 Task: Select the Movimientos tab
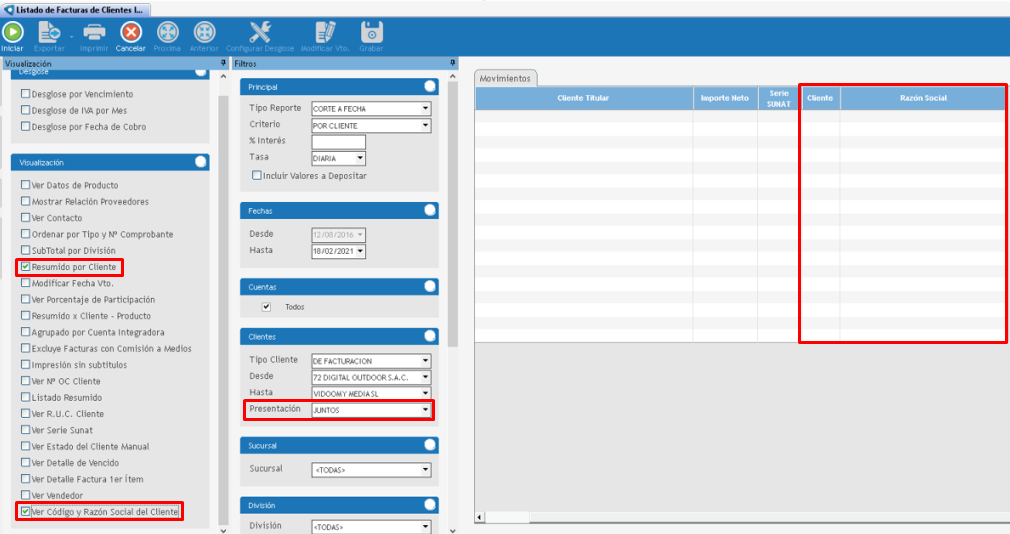[x=505, y=78]
